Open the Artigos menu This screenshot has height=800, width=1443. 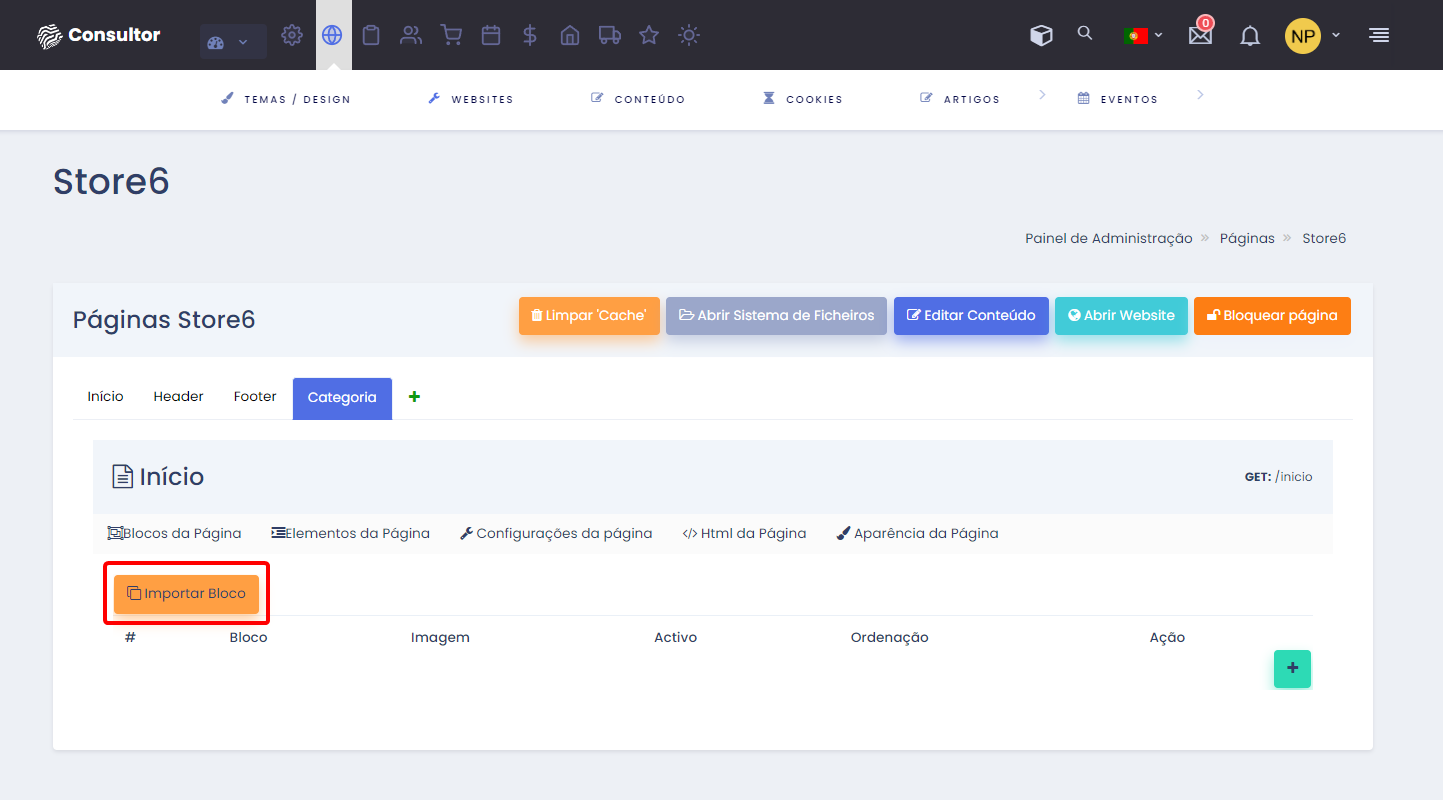[x=960, y=99]
